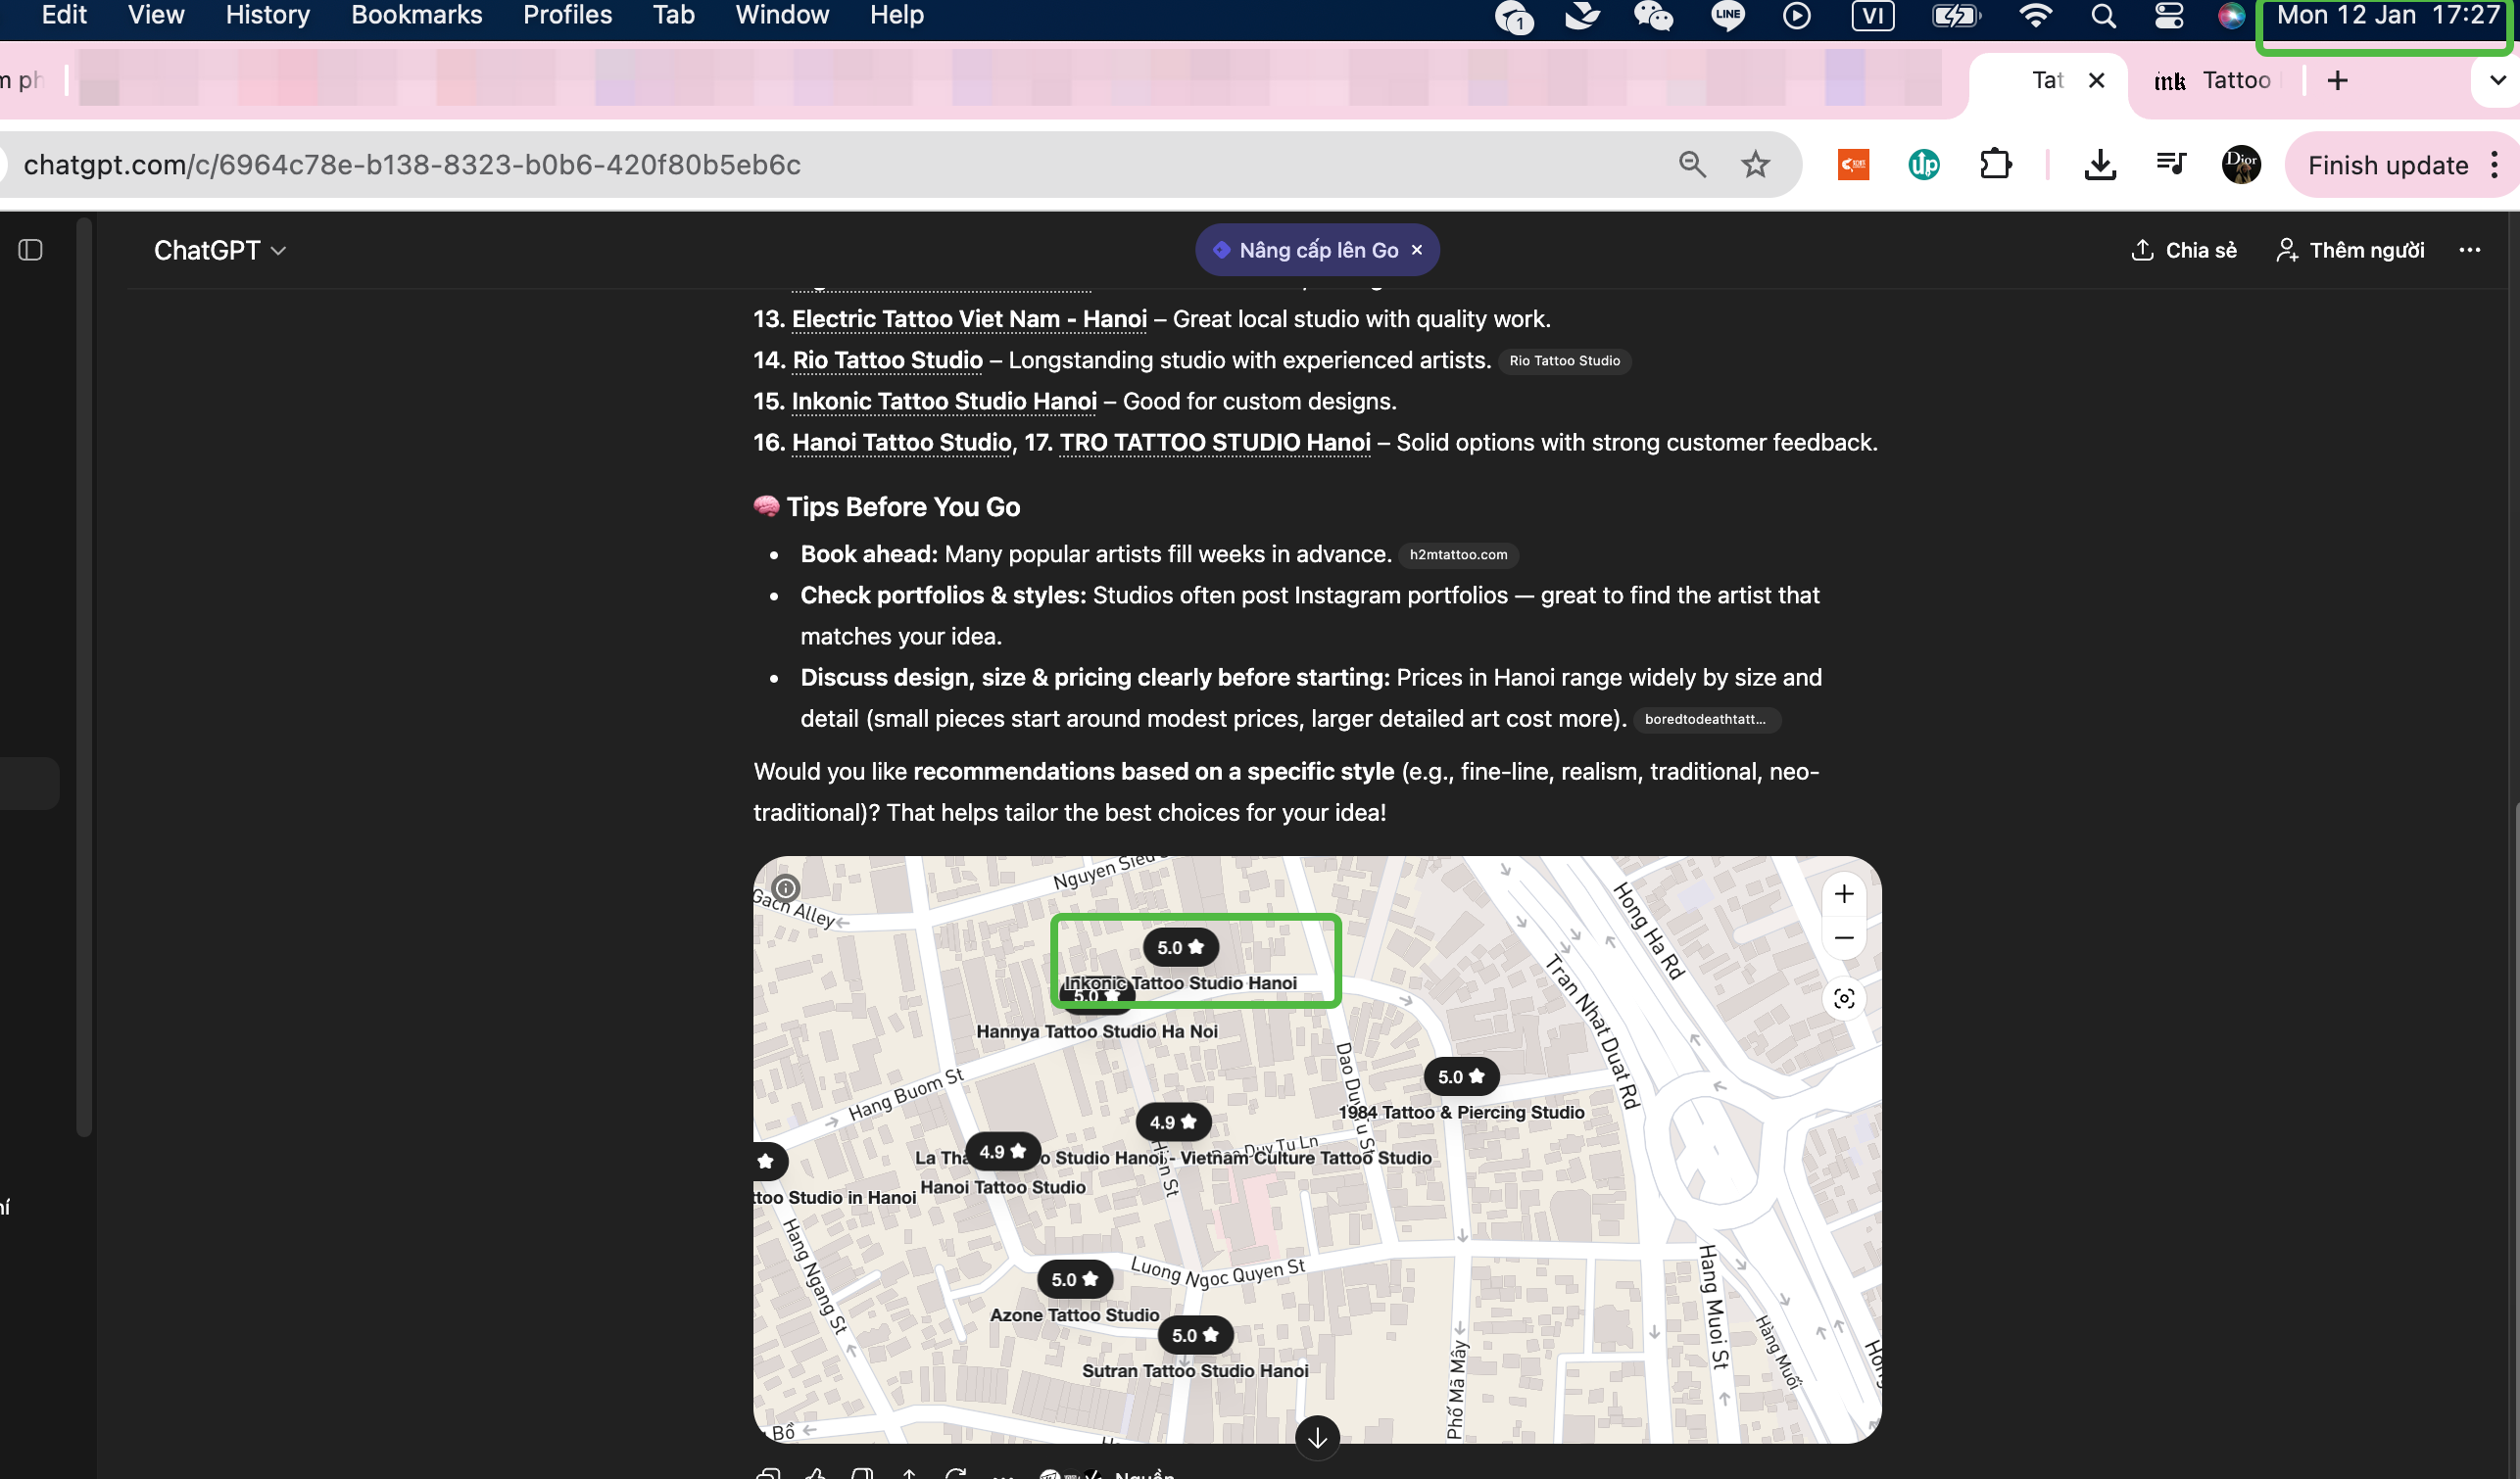Open the Wi-Fi status menu
Screen dimensions: 2520x1479
[x=2034, y=15]
